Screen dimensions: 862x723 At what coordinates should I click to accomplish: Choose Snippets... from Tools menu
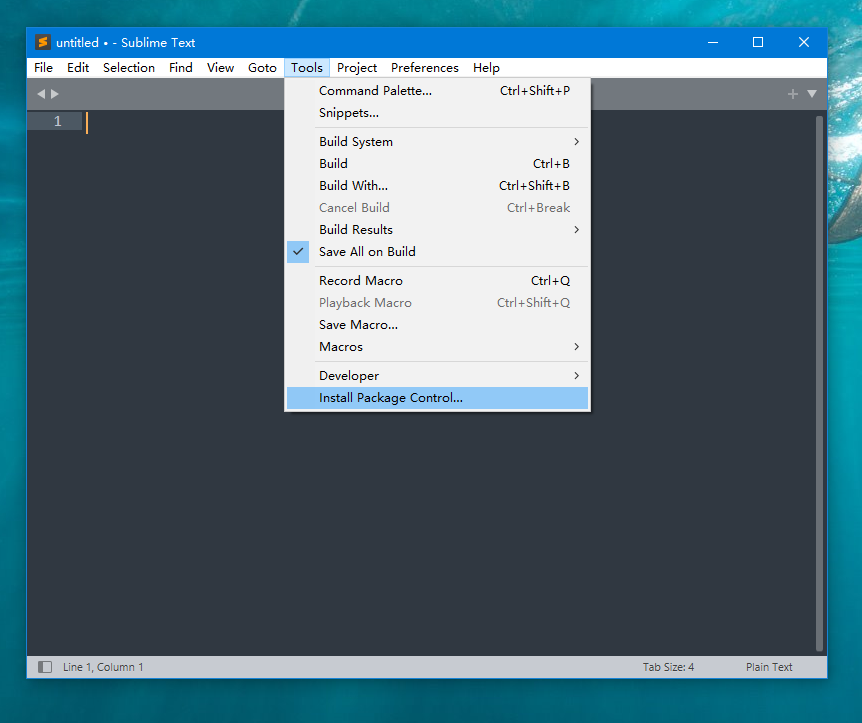[438, 113]
